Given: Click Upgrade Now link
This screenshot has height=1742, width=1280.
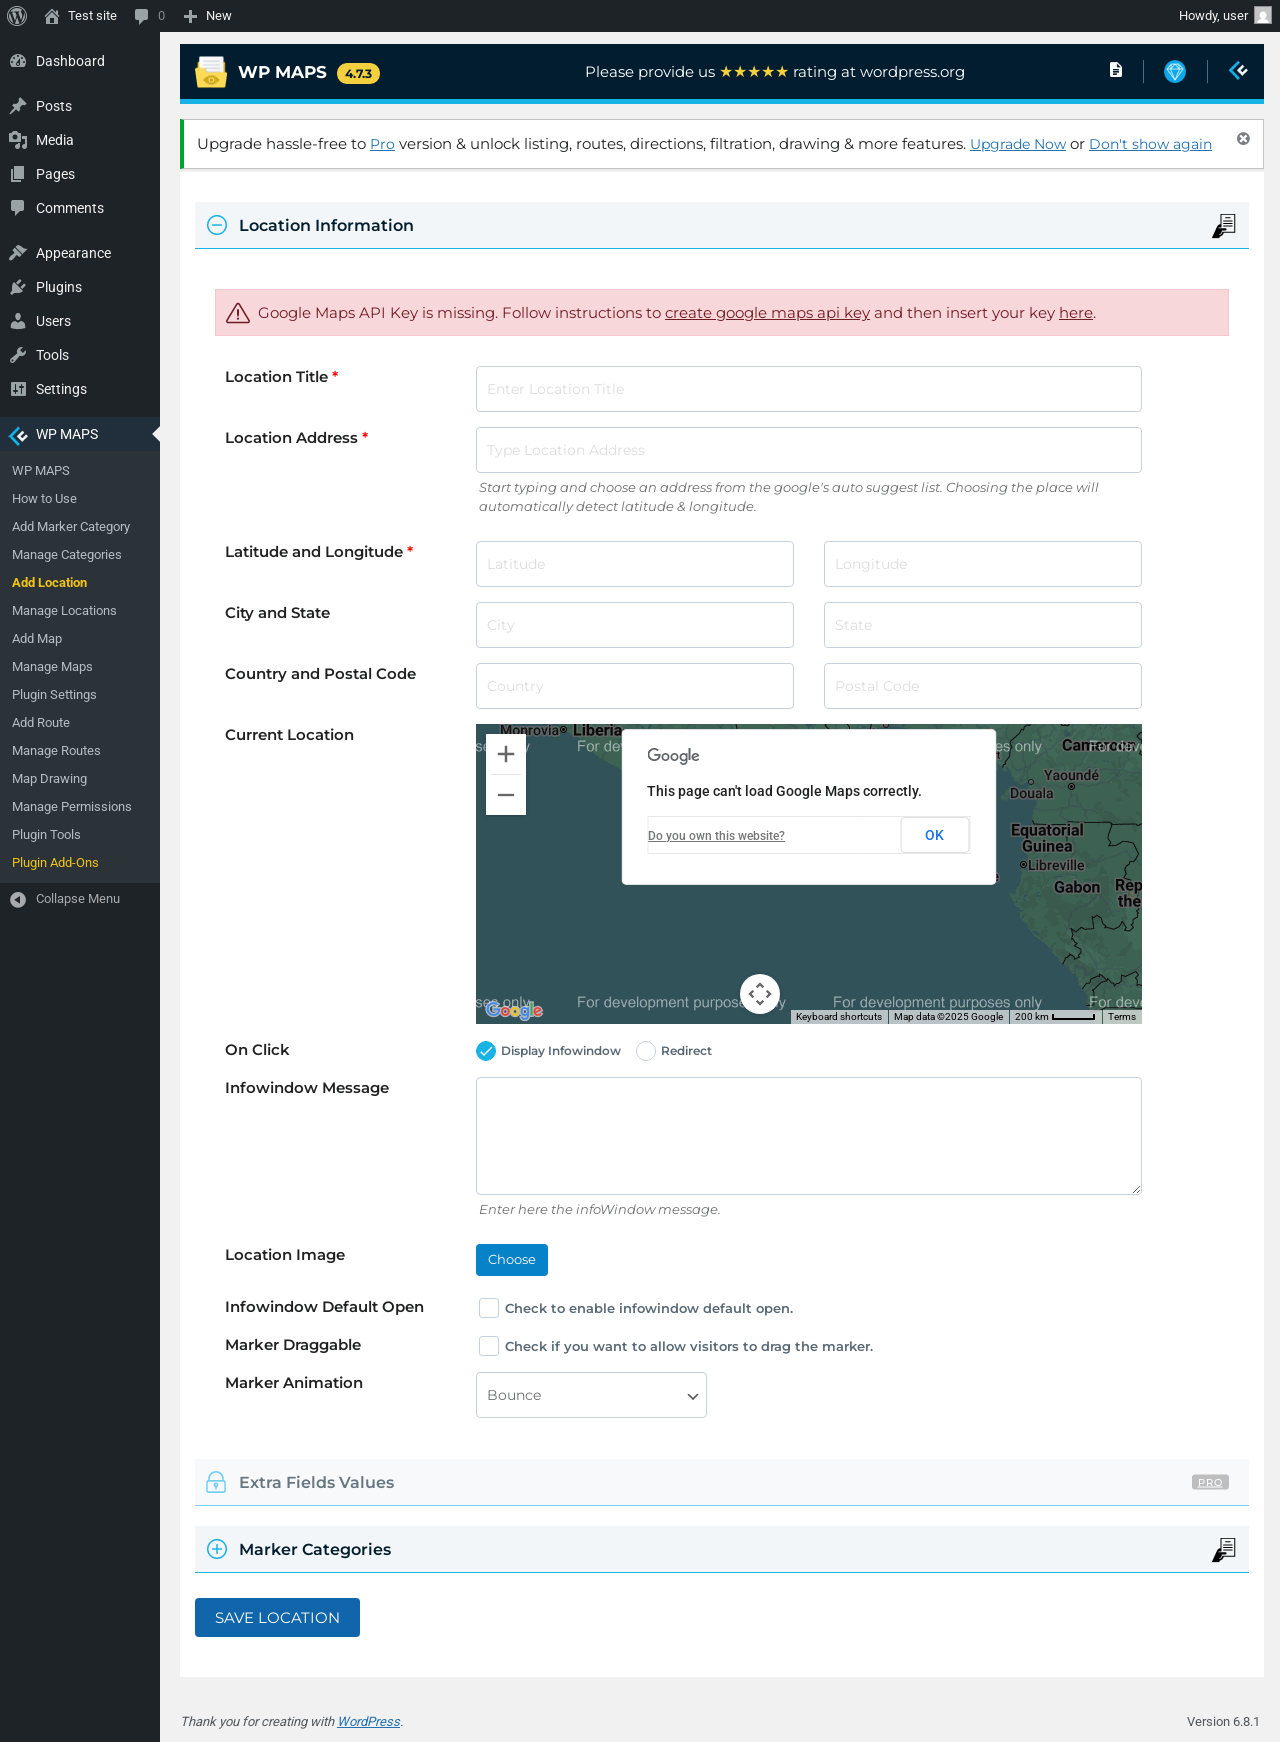Looking at the screenshot, I should point(1018,144).
